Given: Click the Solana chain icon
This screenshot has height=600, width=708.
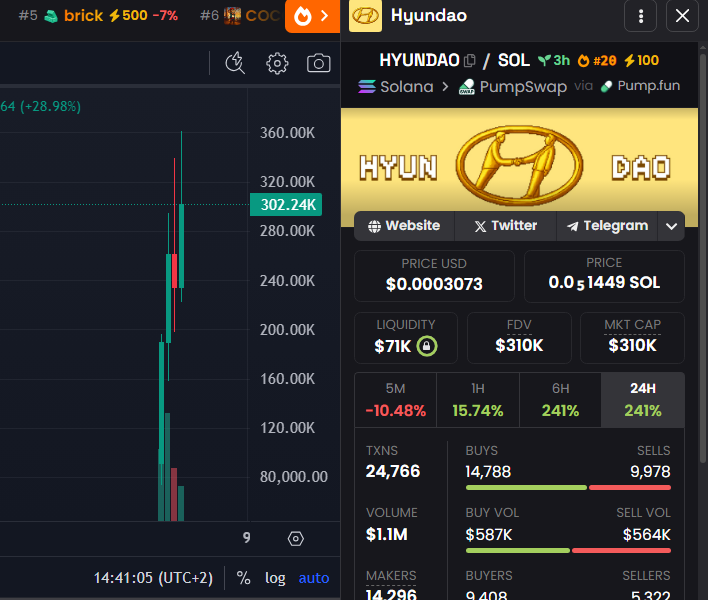Looking at the screenshot, I should pos(367,86).
